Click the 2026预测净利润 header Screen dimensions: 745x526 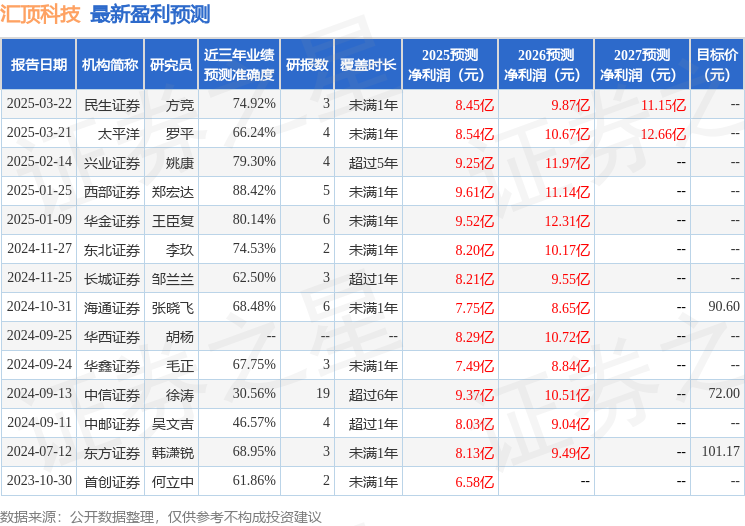tap(546, 64)
